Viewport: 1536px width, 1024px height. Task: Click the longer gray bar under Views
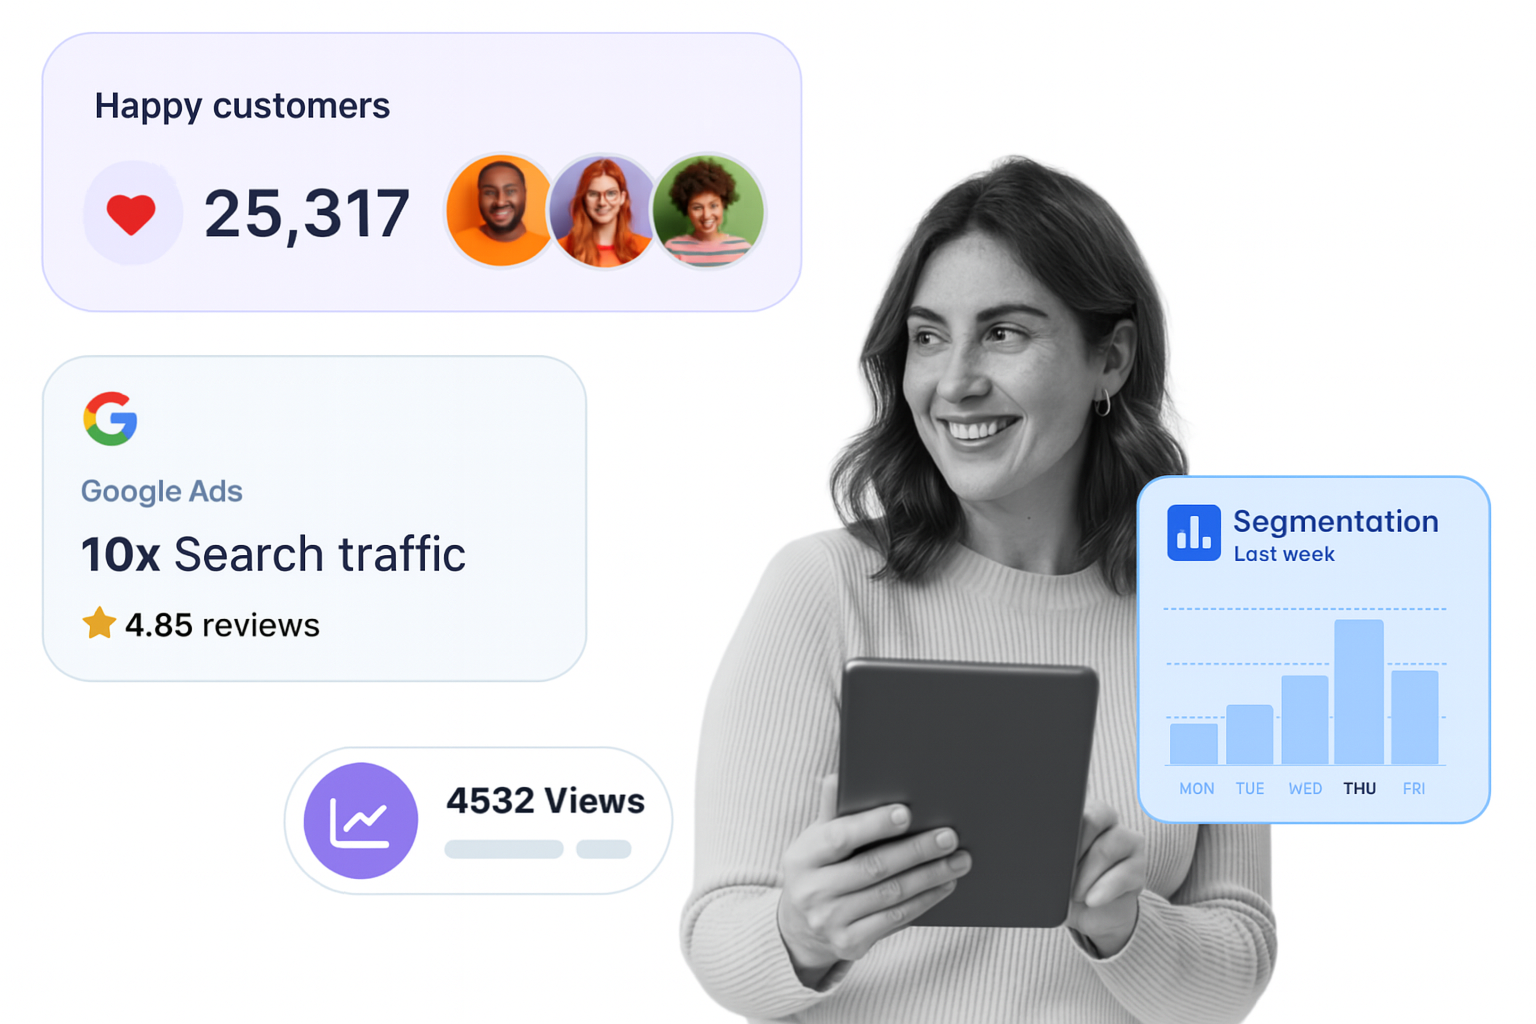[x=504, y=849]
